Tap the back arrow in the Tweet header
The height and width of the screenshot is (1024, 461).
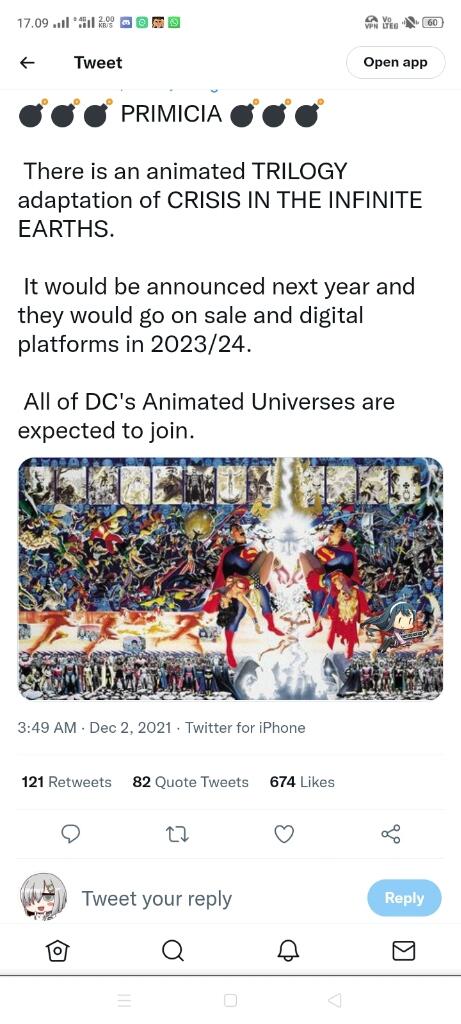[27, 63]
